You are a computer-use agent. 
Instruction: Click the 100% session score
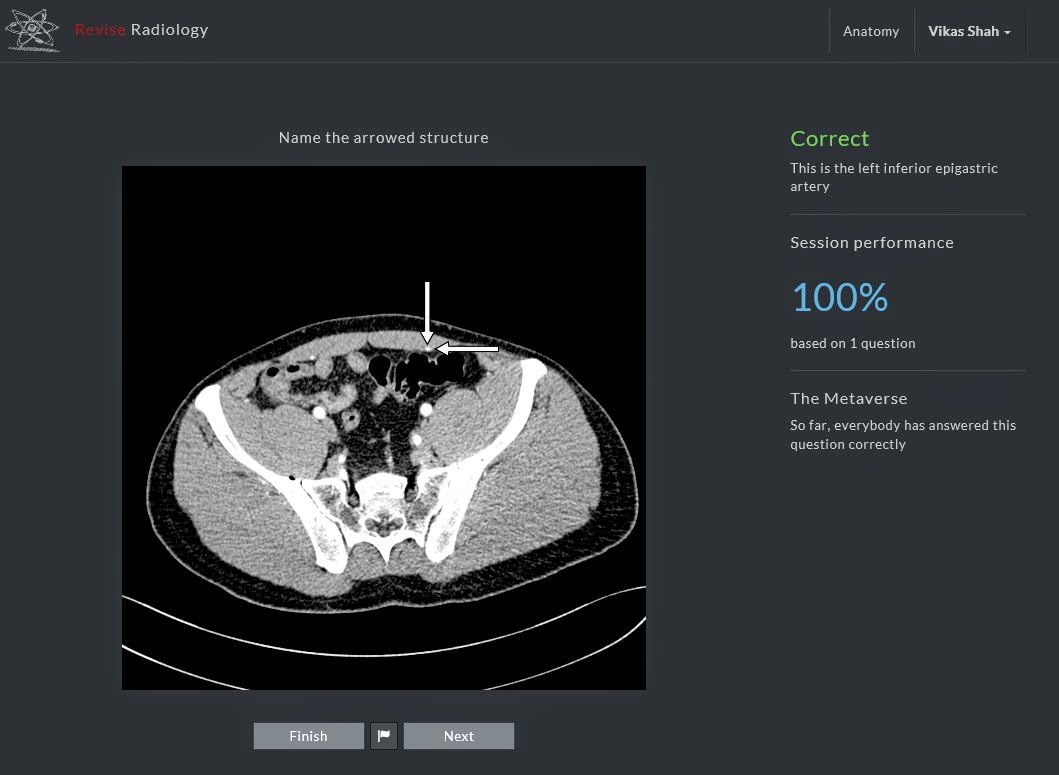(839, 297)
